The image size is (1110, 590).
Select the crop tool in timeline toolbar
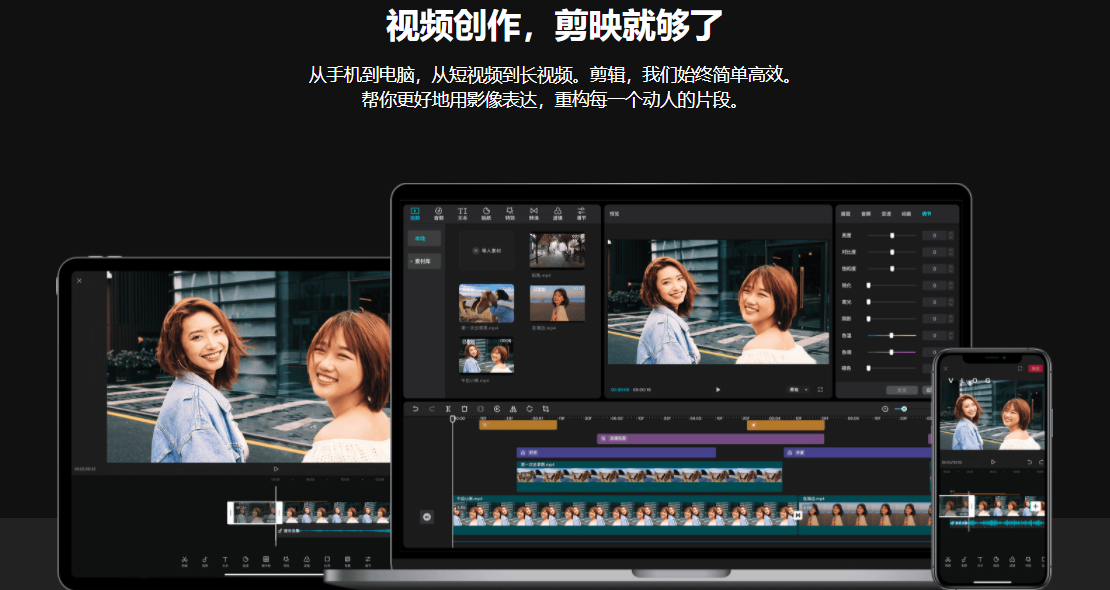point(546,409)
